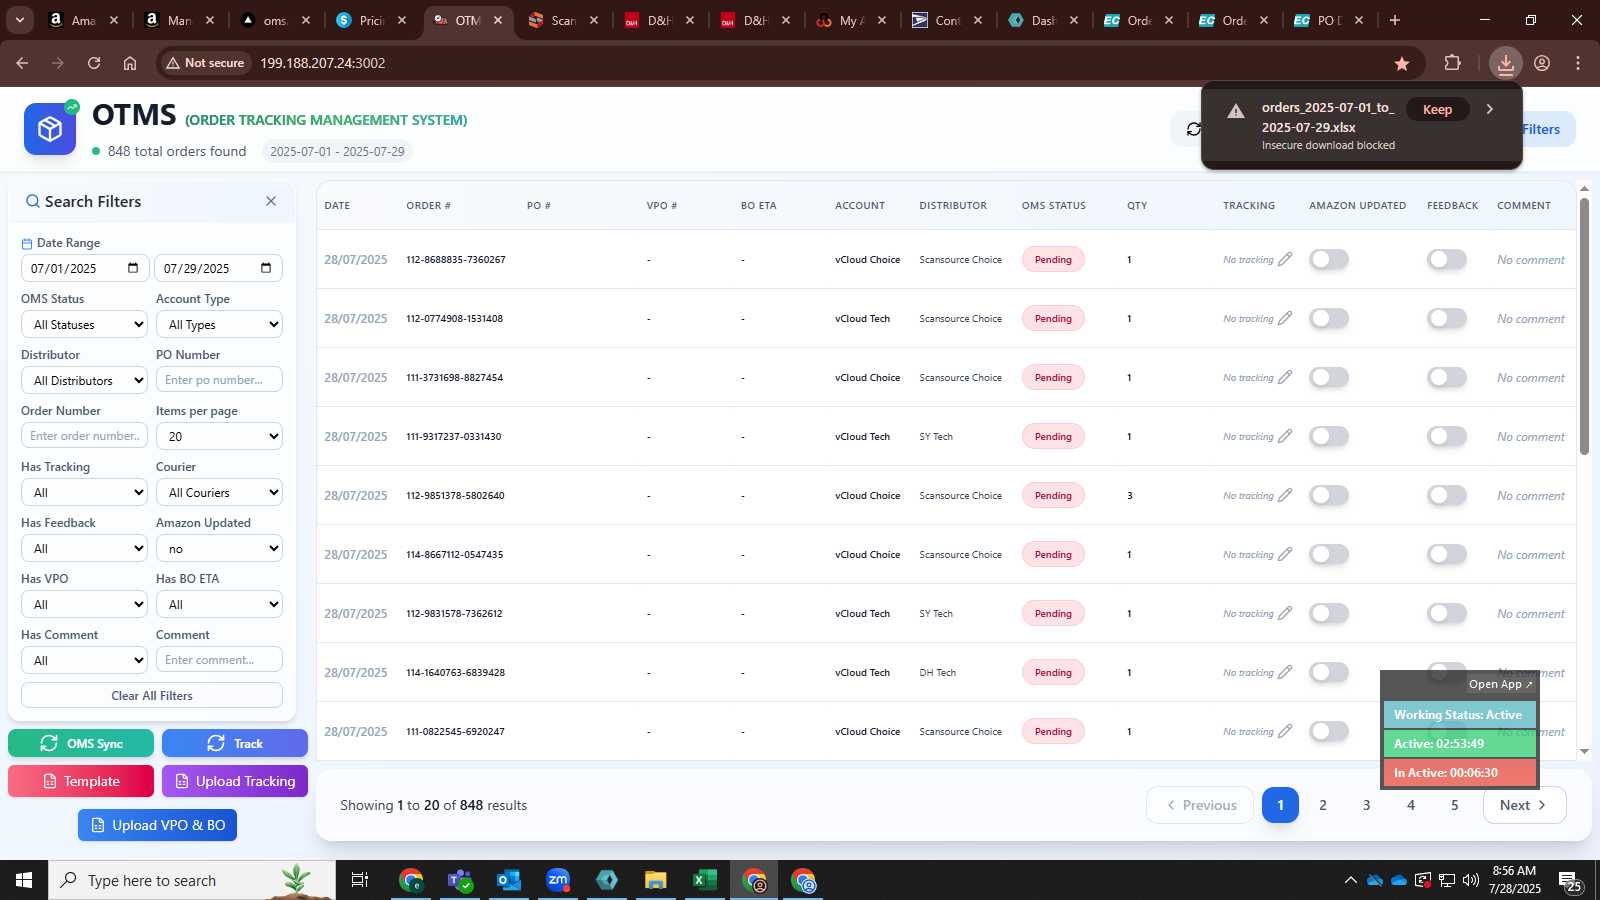This screenshot has height=900, width=1600.
Task: Open Microsoft Teams from the taskbar
Action: click(x=460, y=880)
